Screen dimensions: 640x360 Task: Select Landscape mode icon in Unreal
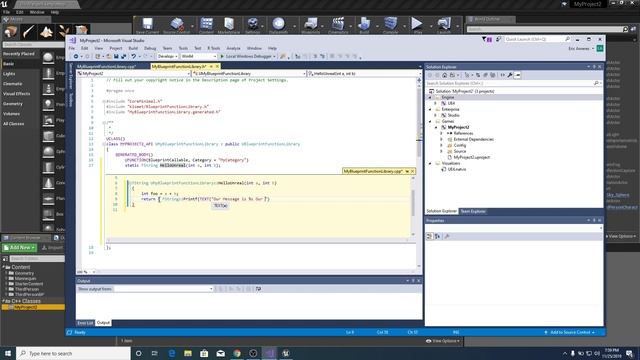pos(46,31)
